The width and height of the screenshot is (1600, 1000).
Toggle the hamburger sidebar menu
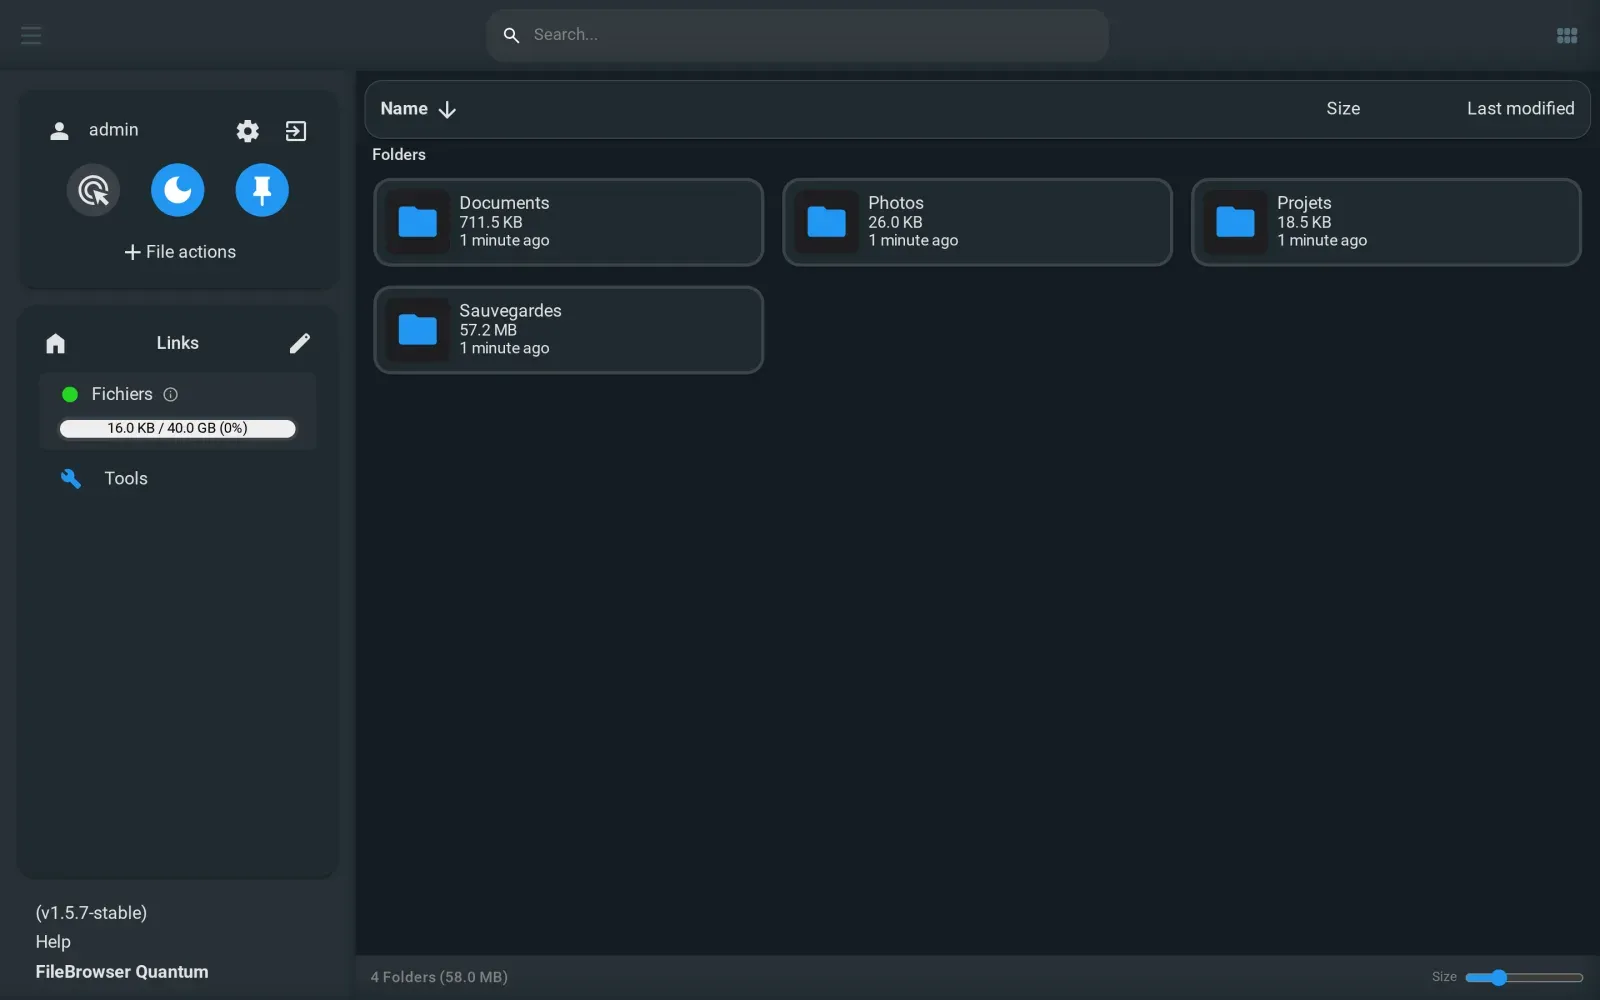point(31,35)
